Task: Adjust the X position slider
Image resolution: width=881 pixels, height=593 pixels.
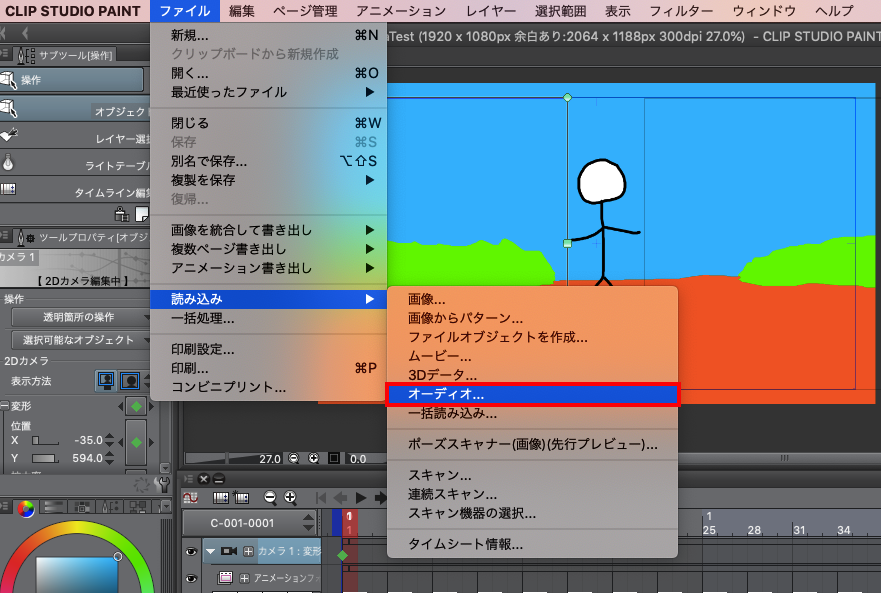Action: pyautogui.click(x=45, y=440)
